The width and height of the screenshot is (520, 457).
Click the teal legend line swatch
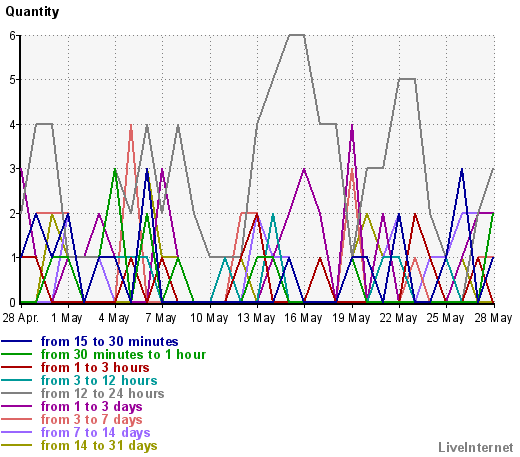[x=16, y=380]
